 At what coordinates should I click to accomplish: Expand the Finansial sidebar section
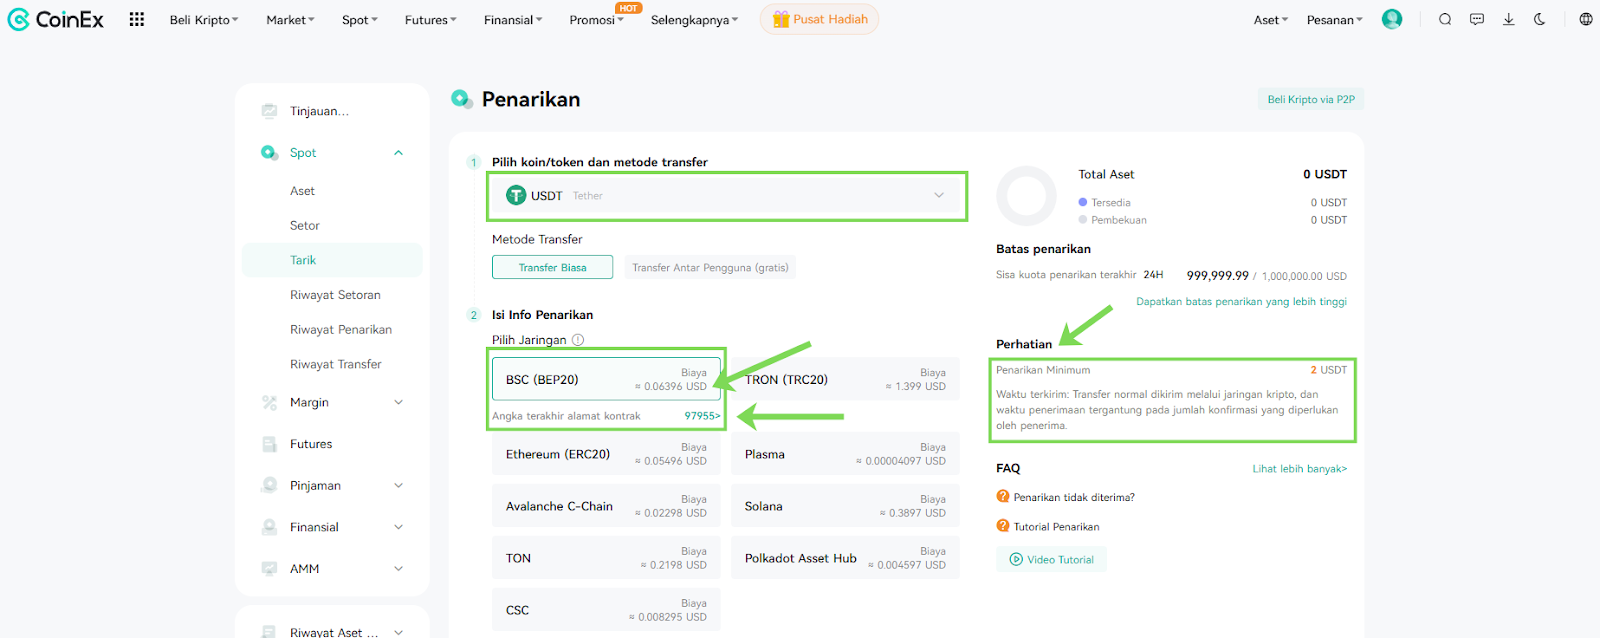[x=398, y=527]
